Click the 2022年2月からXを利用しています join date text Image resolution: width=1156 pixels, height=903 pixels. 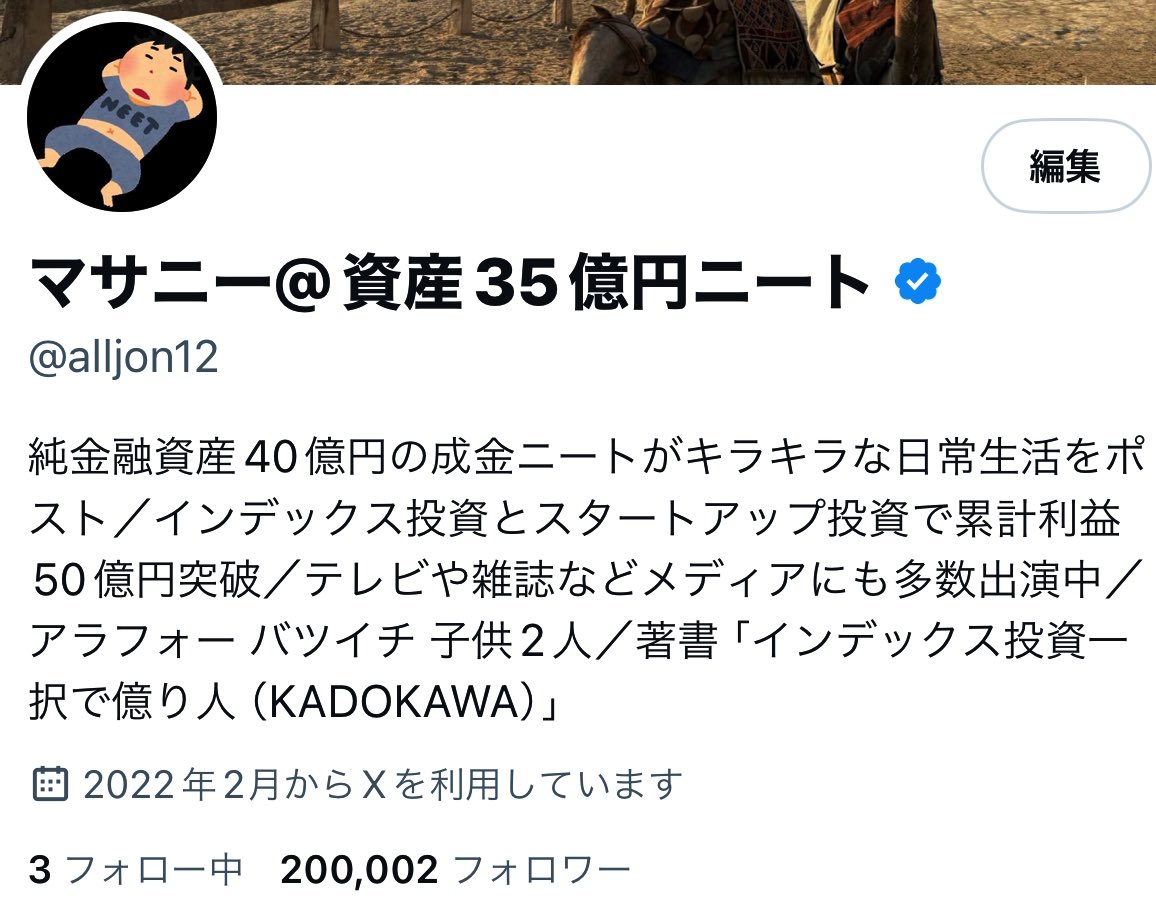[383, 784]
